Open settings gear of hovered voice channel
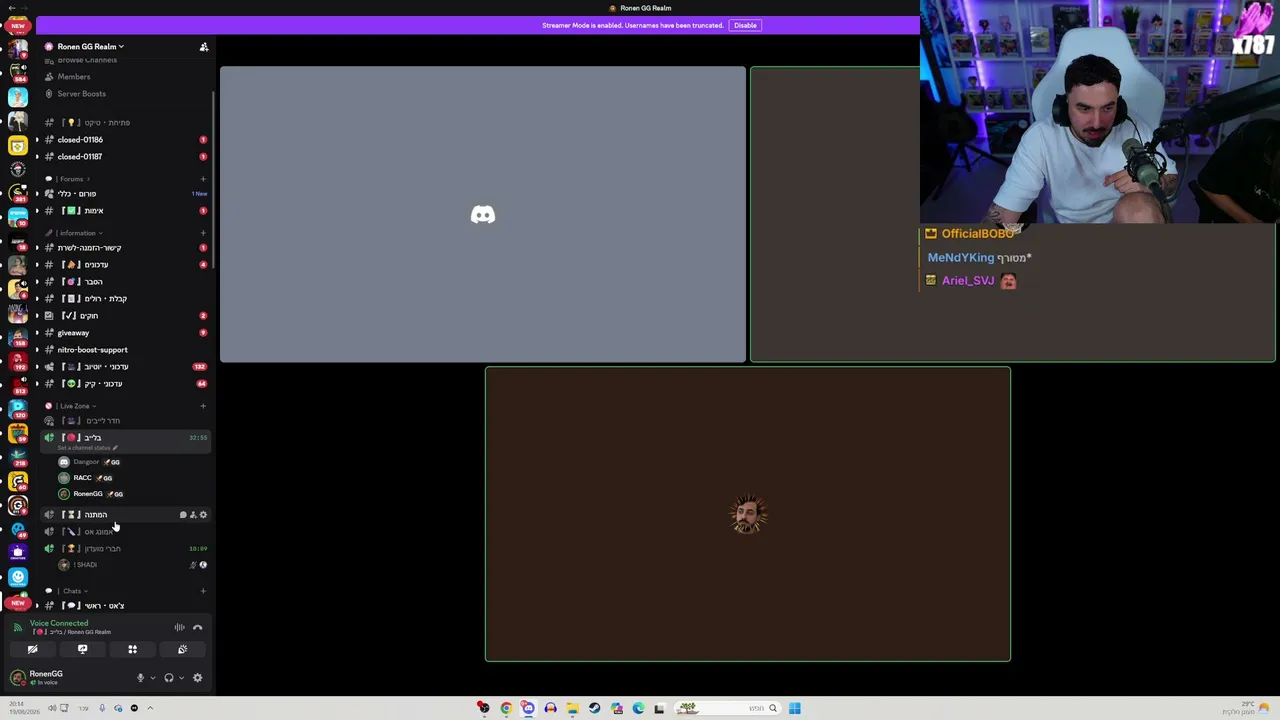The image size is (1280, 720). (203, 515)
